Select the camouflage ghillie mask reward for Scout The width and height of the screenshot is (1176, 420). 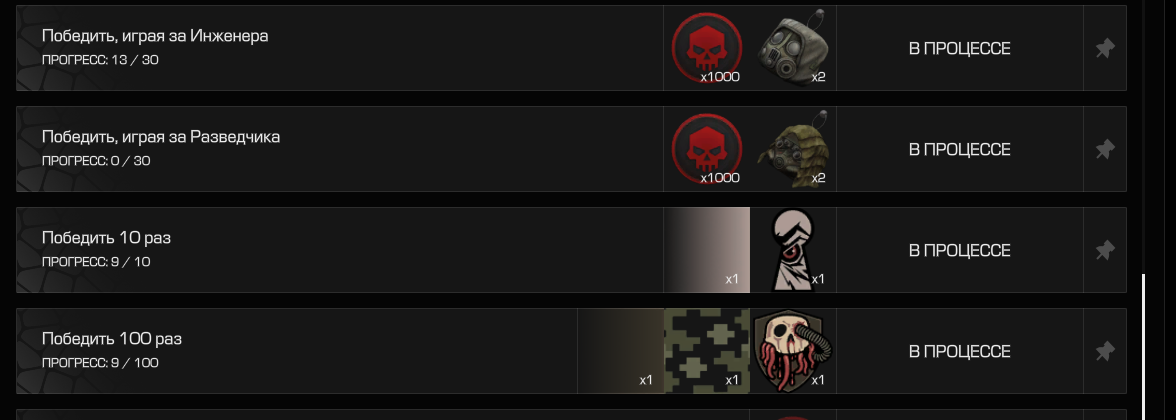(x=793, y=149)
